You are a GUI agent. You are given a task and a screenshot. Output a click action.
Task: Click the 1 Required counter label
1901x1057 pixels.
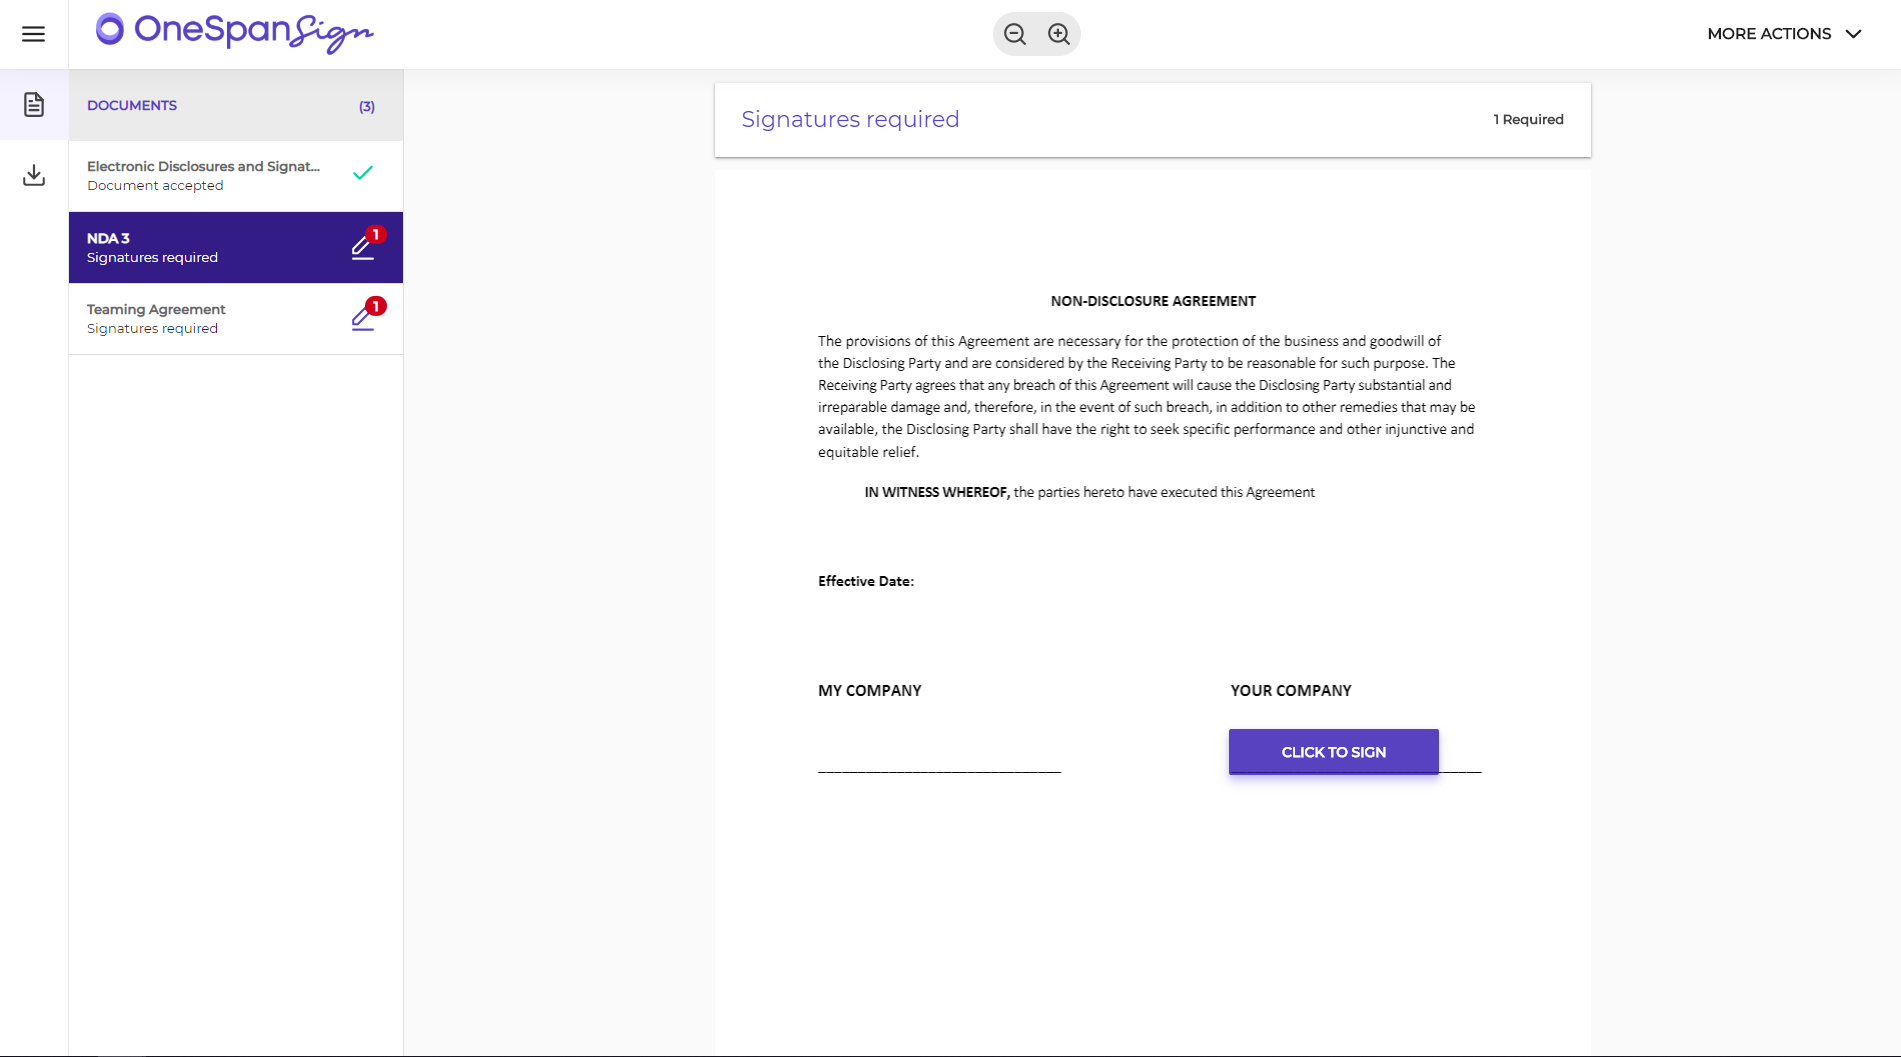1528,119
